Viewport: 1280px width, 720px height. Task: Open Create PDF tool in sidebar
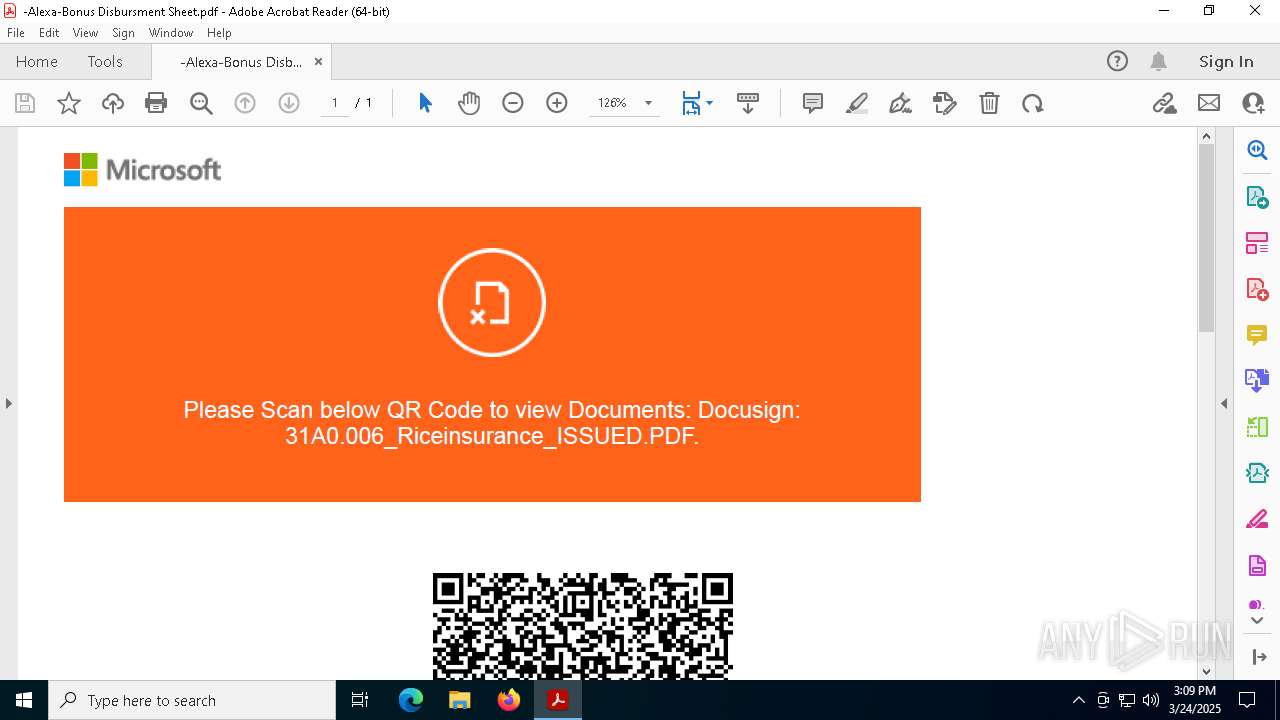tap(1257, 288)
